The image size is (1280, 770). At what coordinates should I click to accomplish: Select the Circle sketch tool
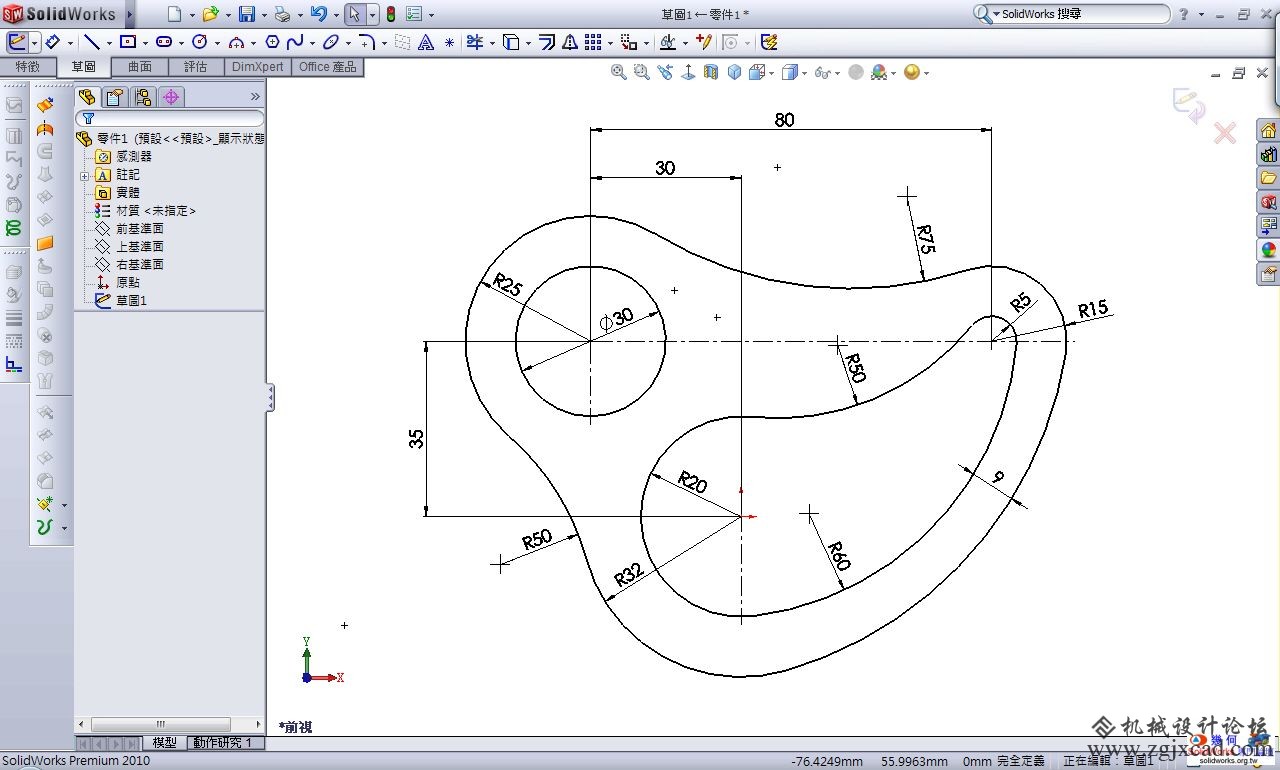click(x=199, y=42)
